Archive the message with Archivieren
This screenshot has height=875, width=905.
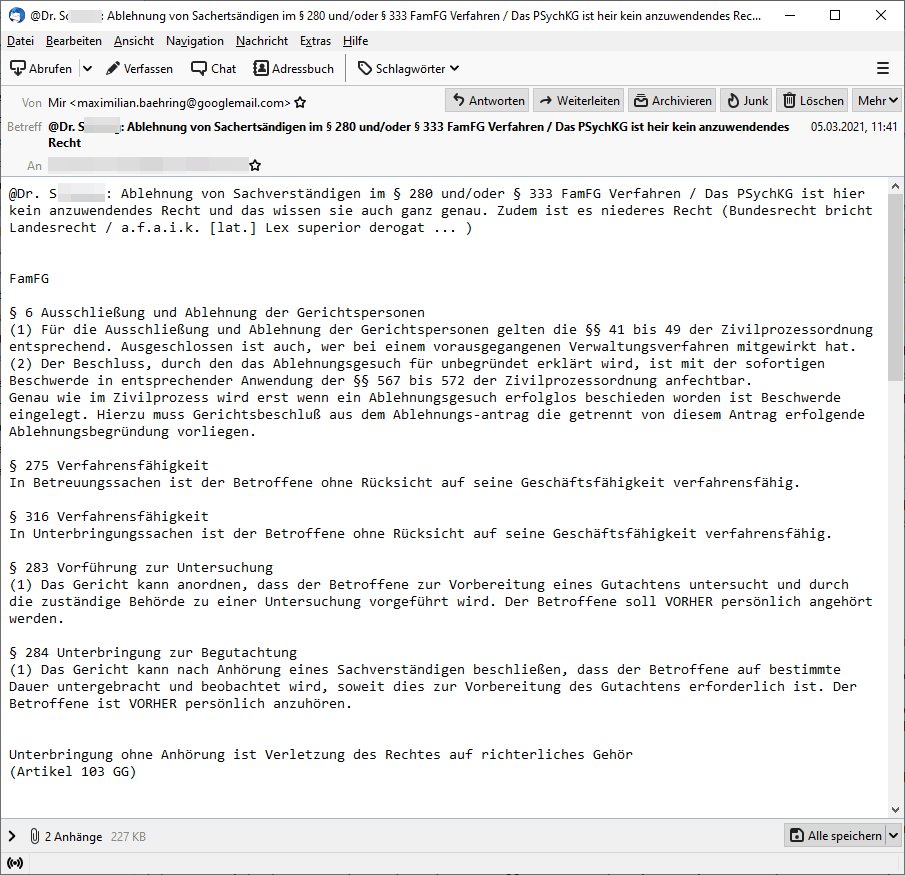(672, 101)
